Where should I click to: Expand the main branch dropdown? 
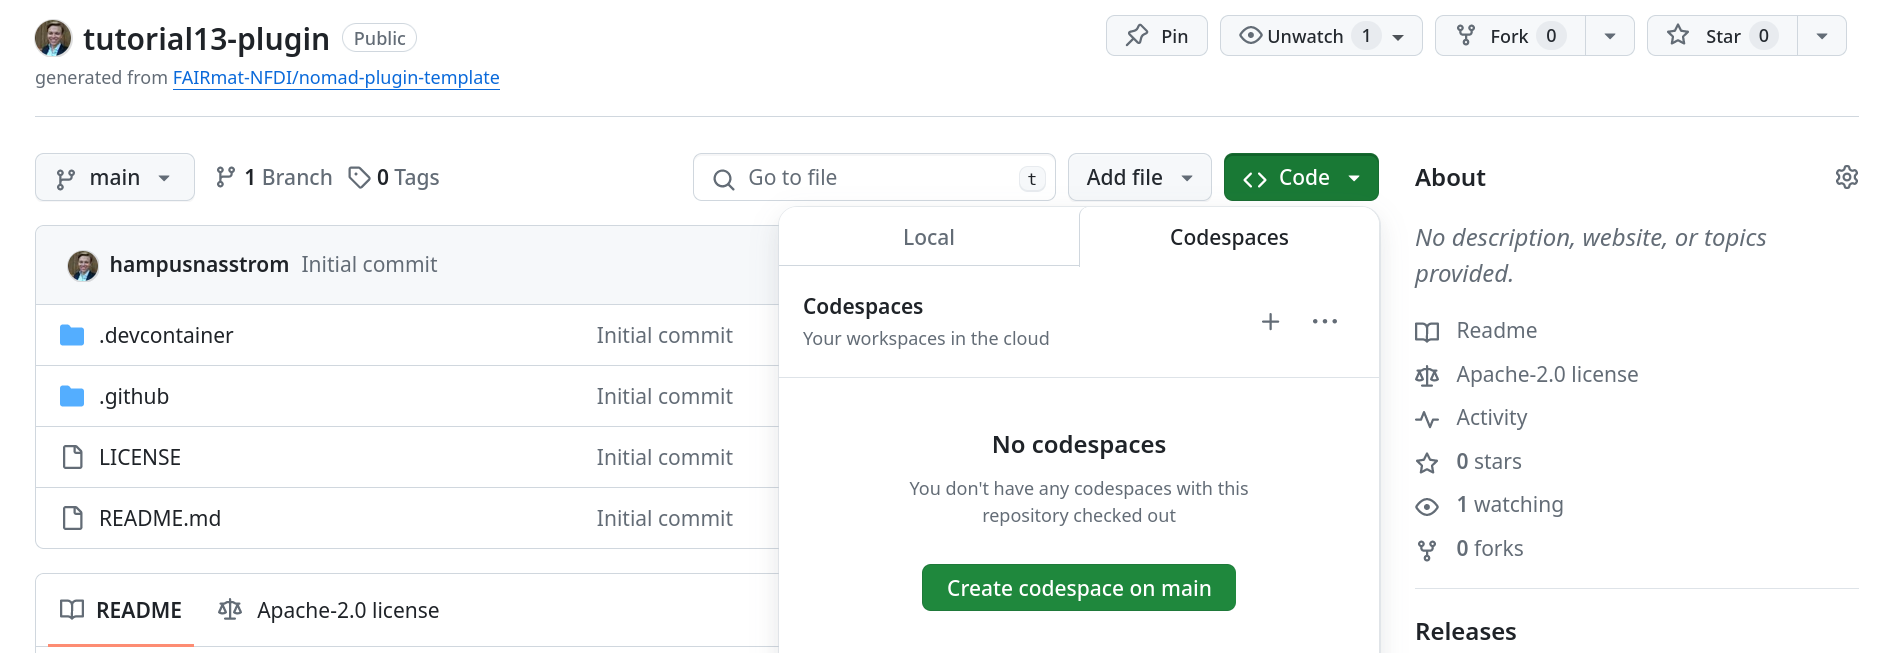[114, 177]
